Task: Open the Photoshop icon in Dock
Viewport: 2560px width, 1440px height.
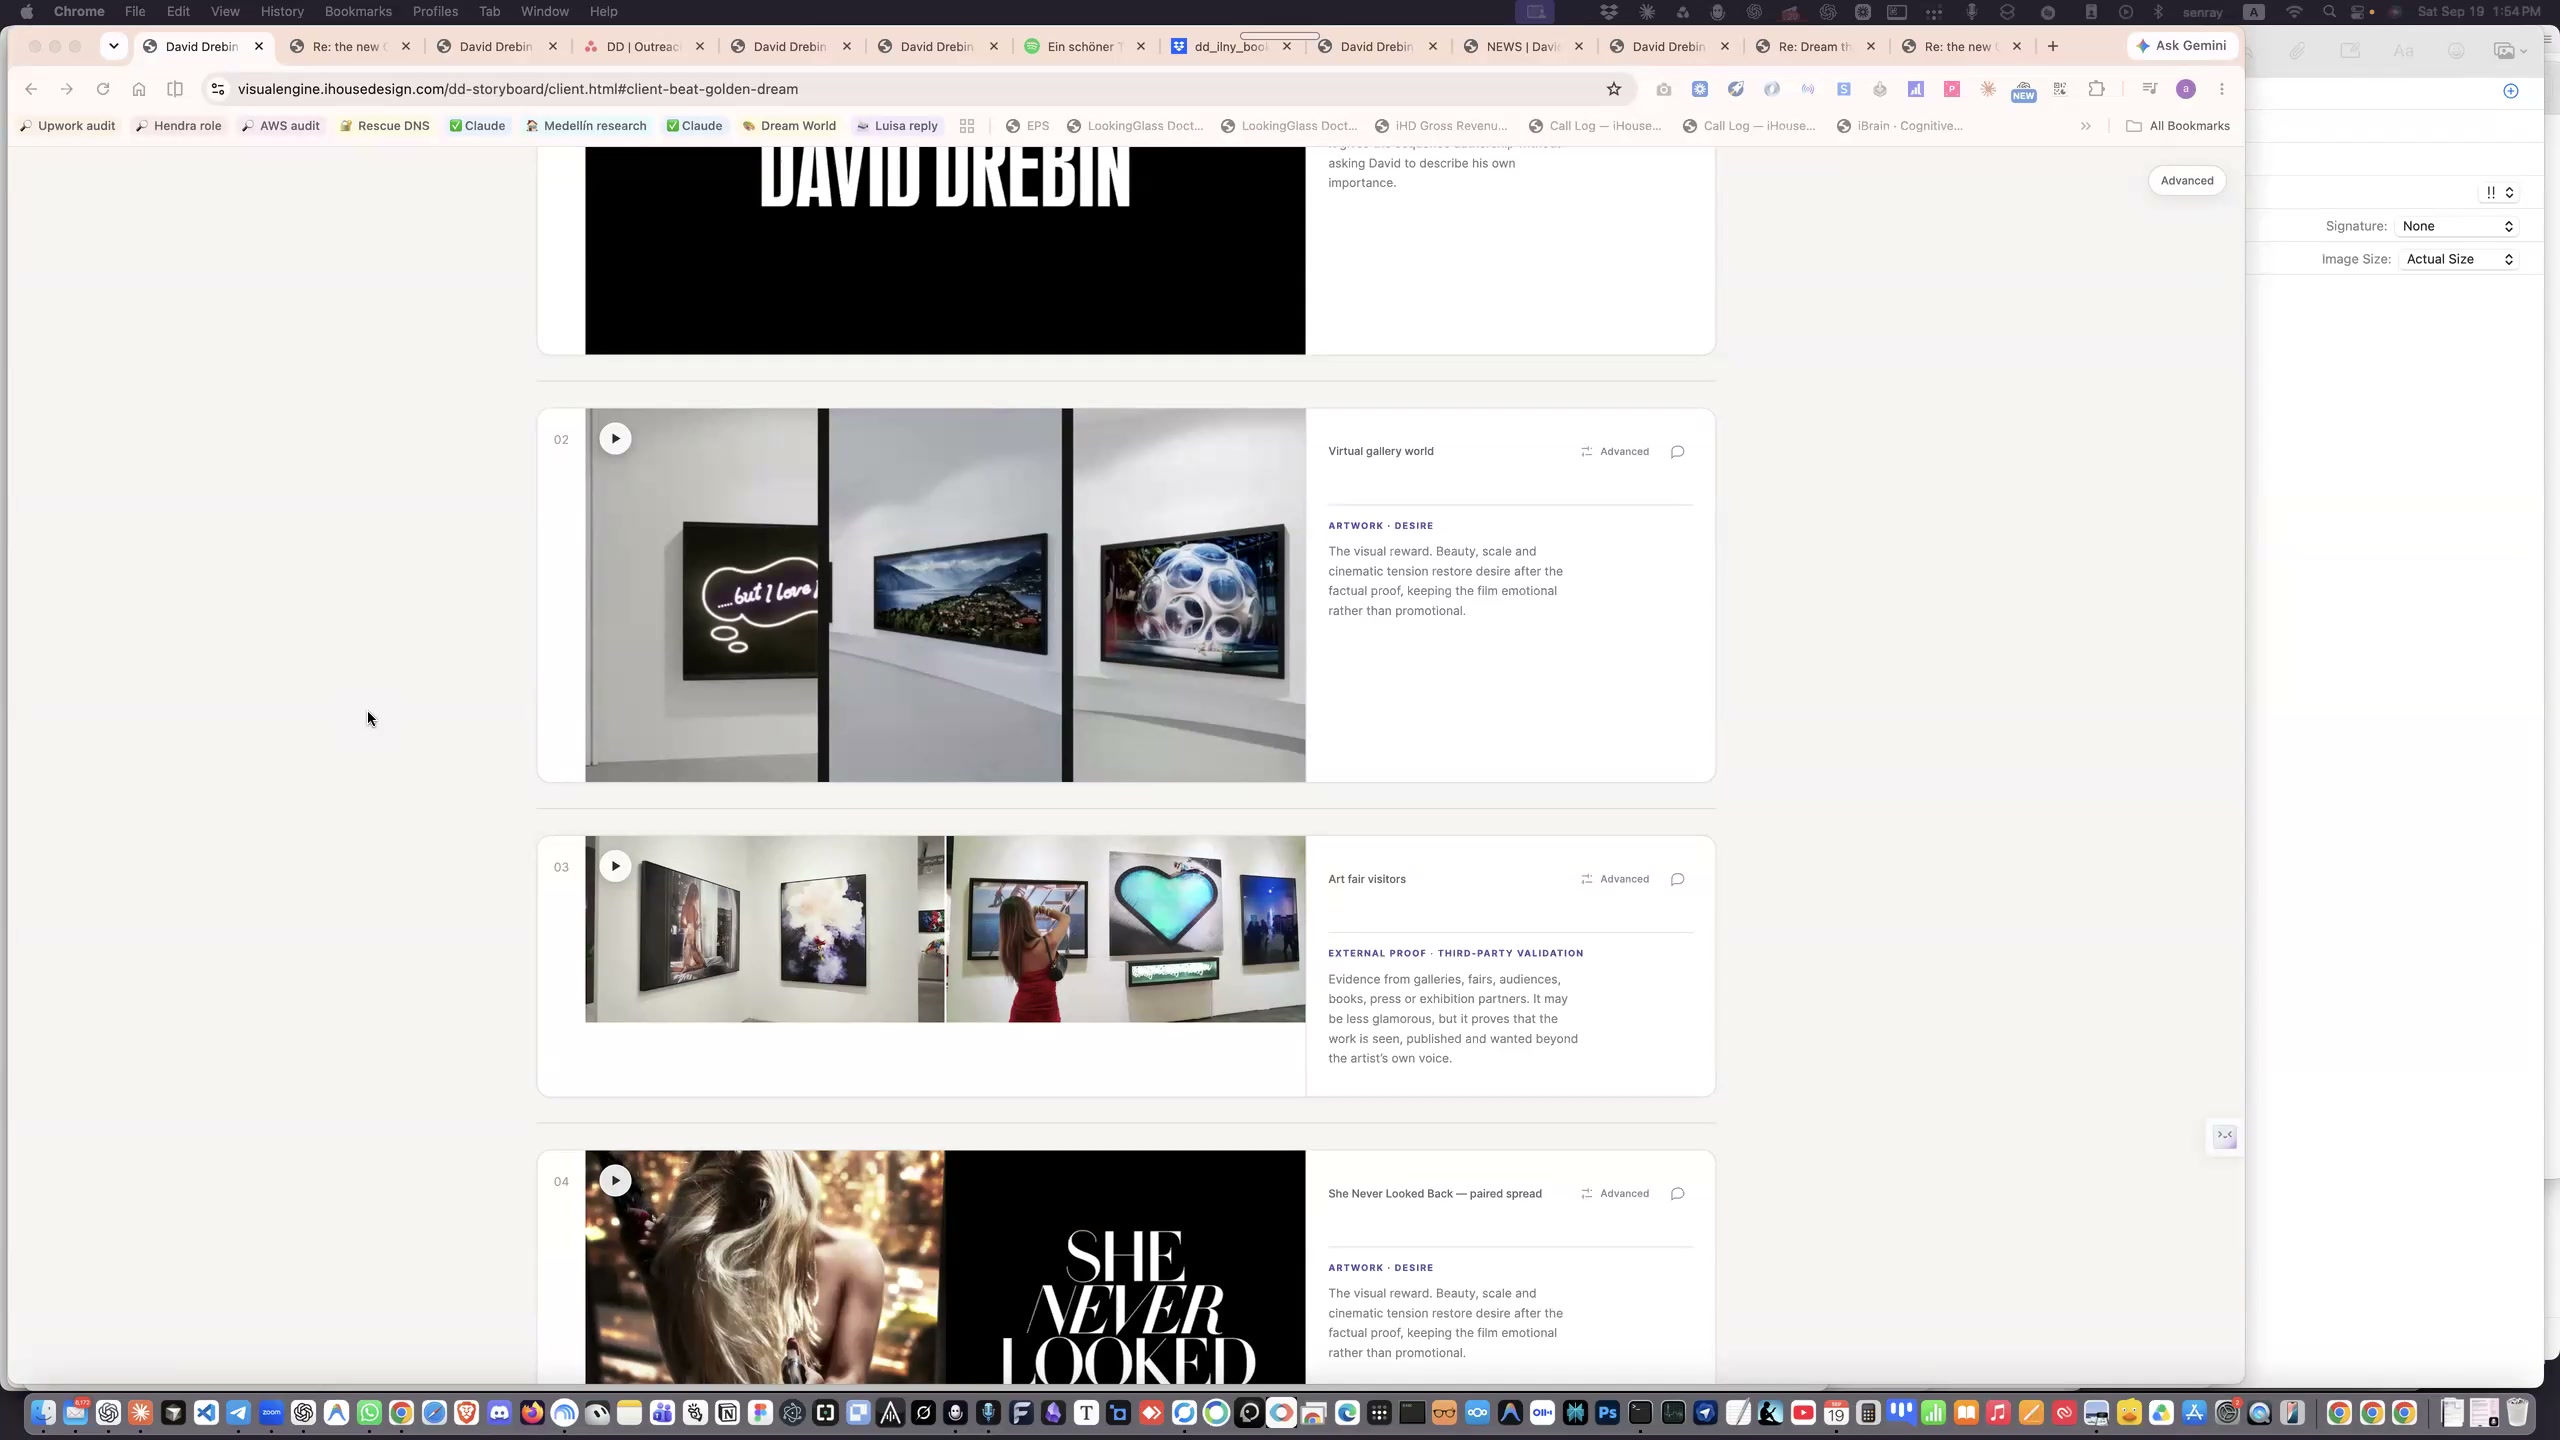Action: click(1606, 1413)
